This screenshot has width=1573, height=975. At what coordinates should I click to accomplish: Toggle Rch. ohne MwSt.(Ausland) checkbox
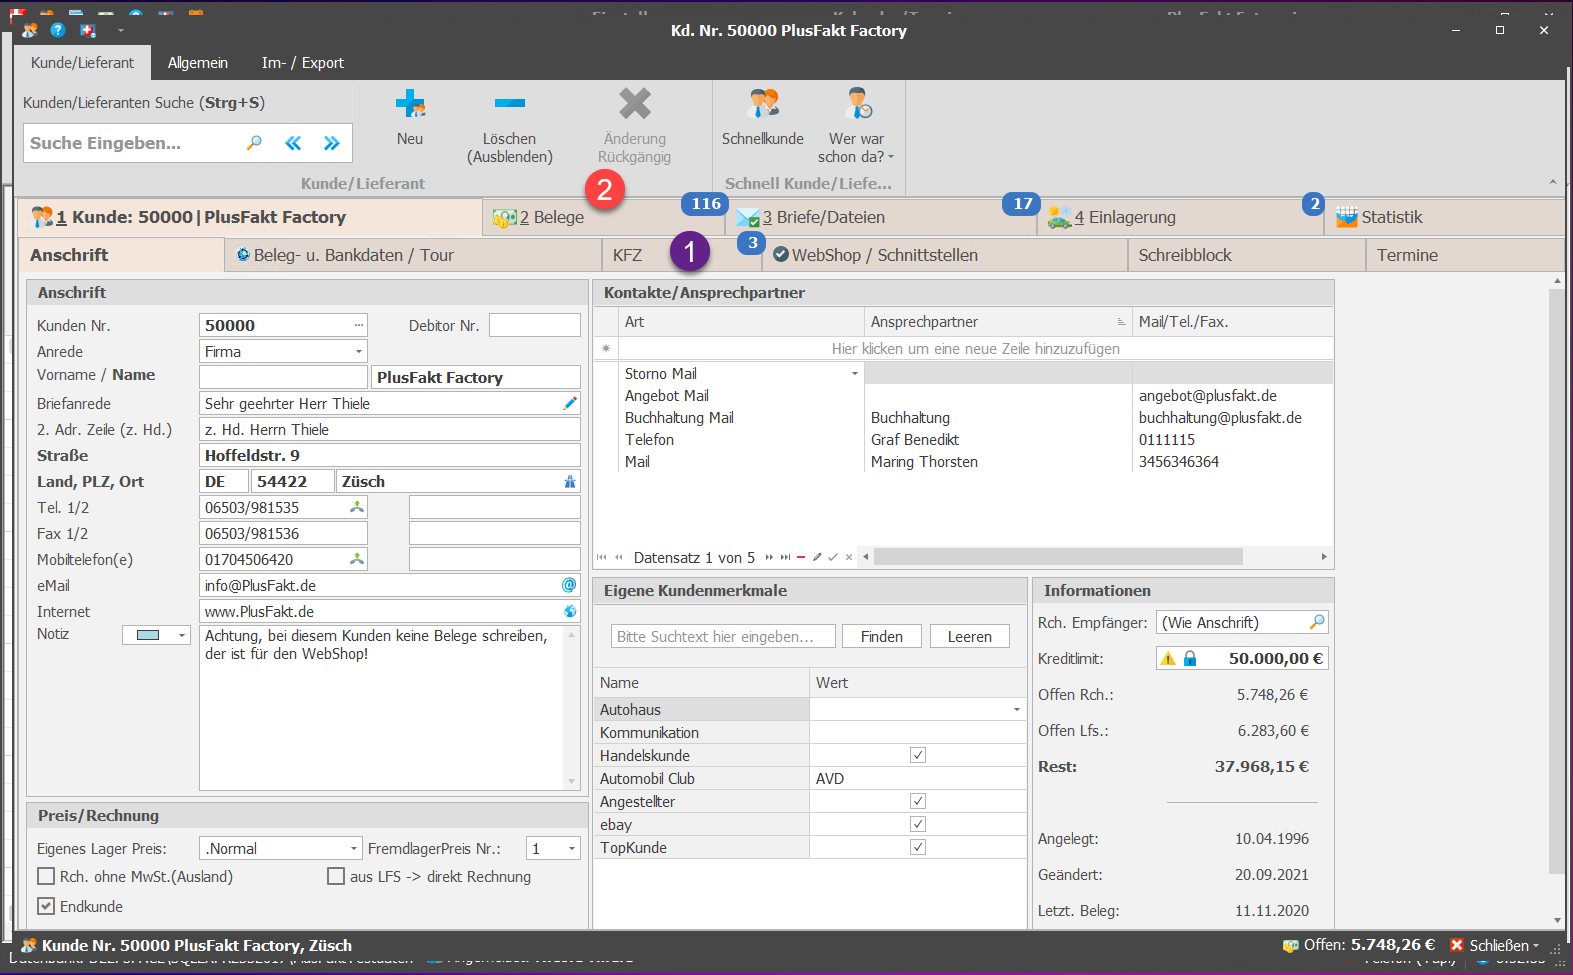[46, 876]
